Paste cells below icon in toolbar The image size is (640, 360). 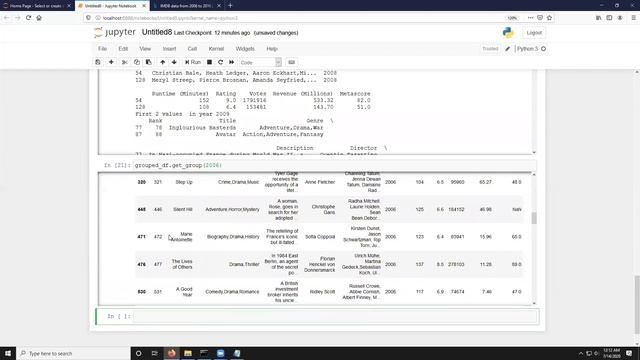click(149, 62)
